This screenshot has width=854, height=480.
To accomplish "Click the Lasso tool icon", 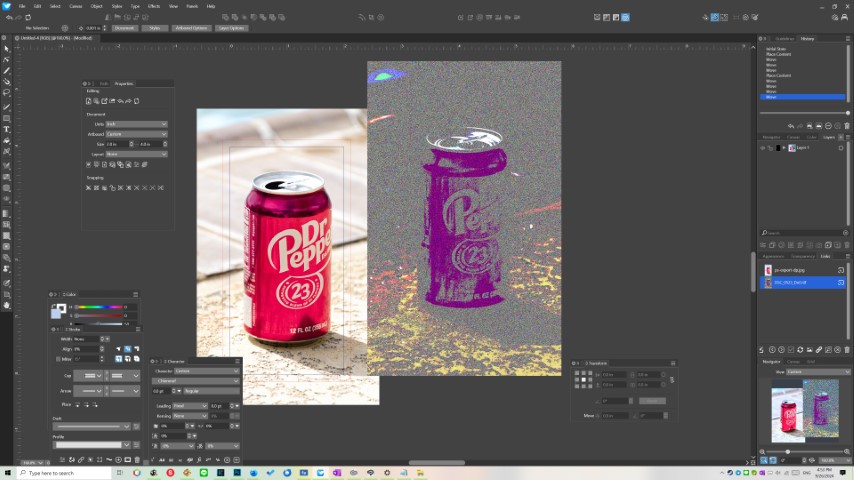I will point(6,92).
